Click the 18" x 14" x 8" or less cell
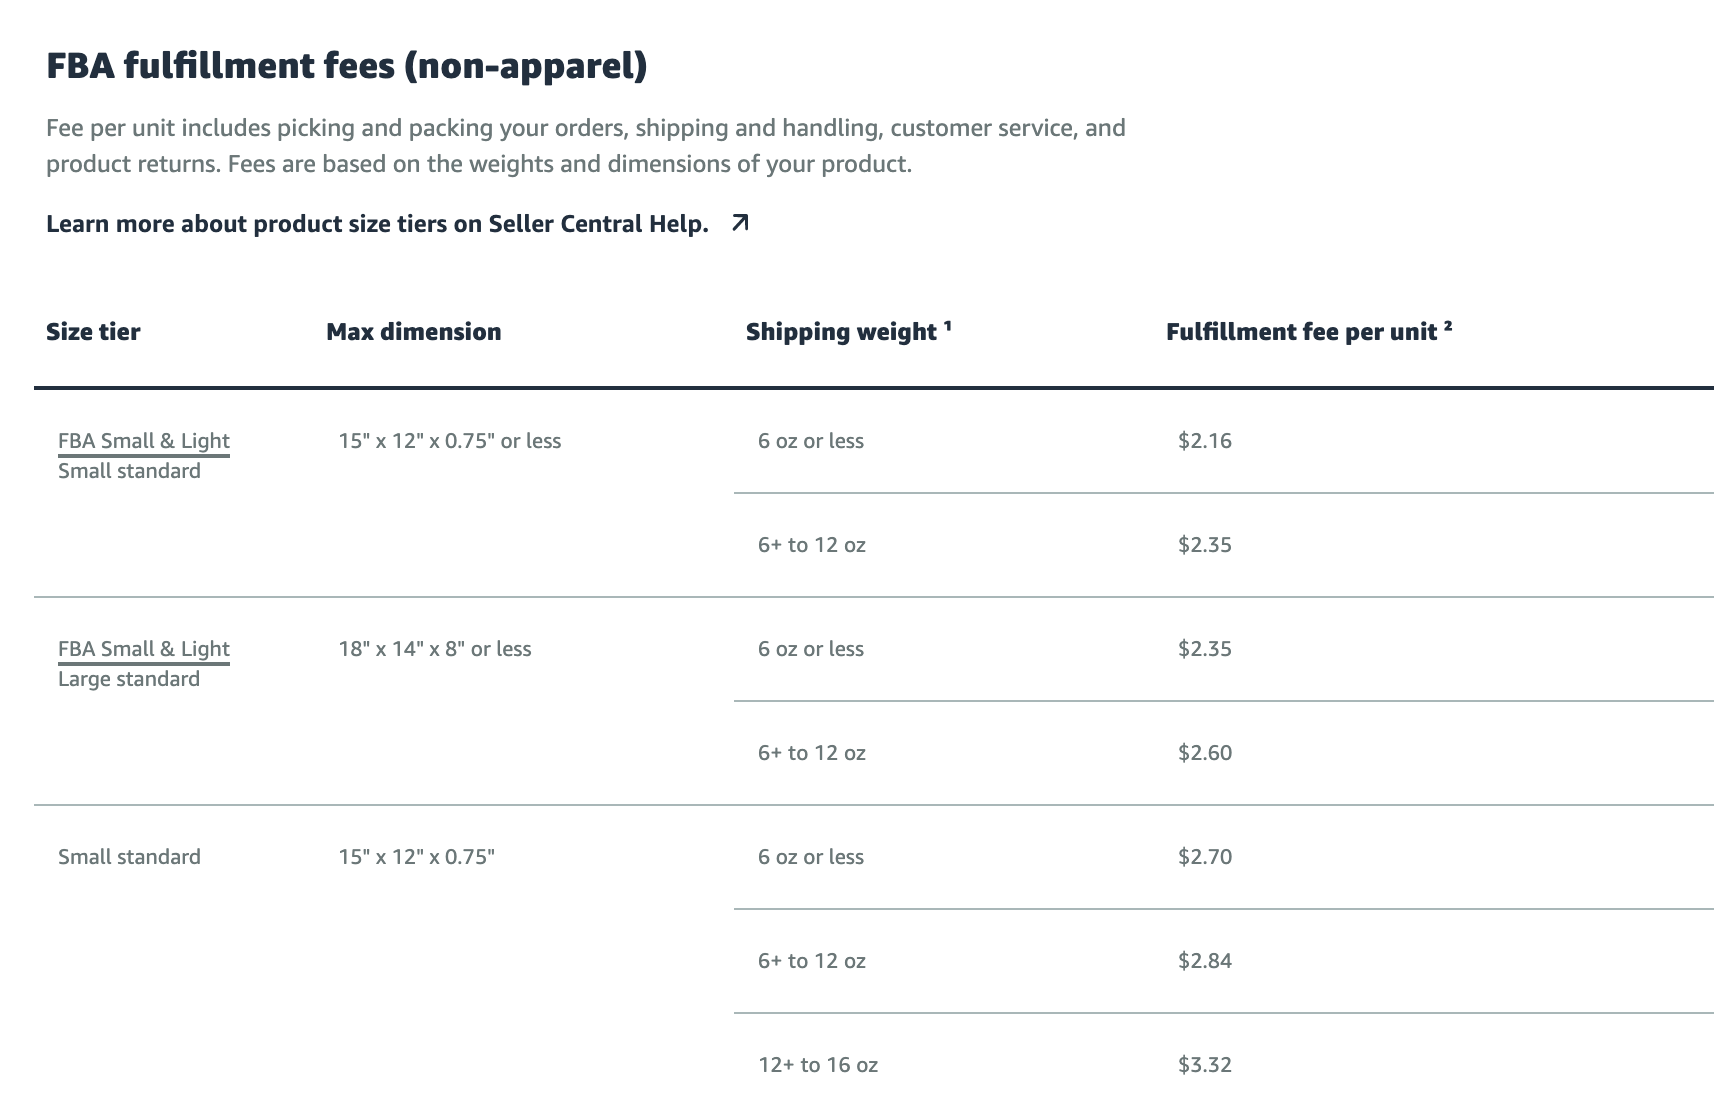 coord(435,649)
